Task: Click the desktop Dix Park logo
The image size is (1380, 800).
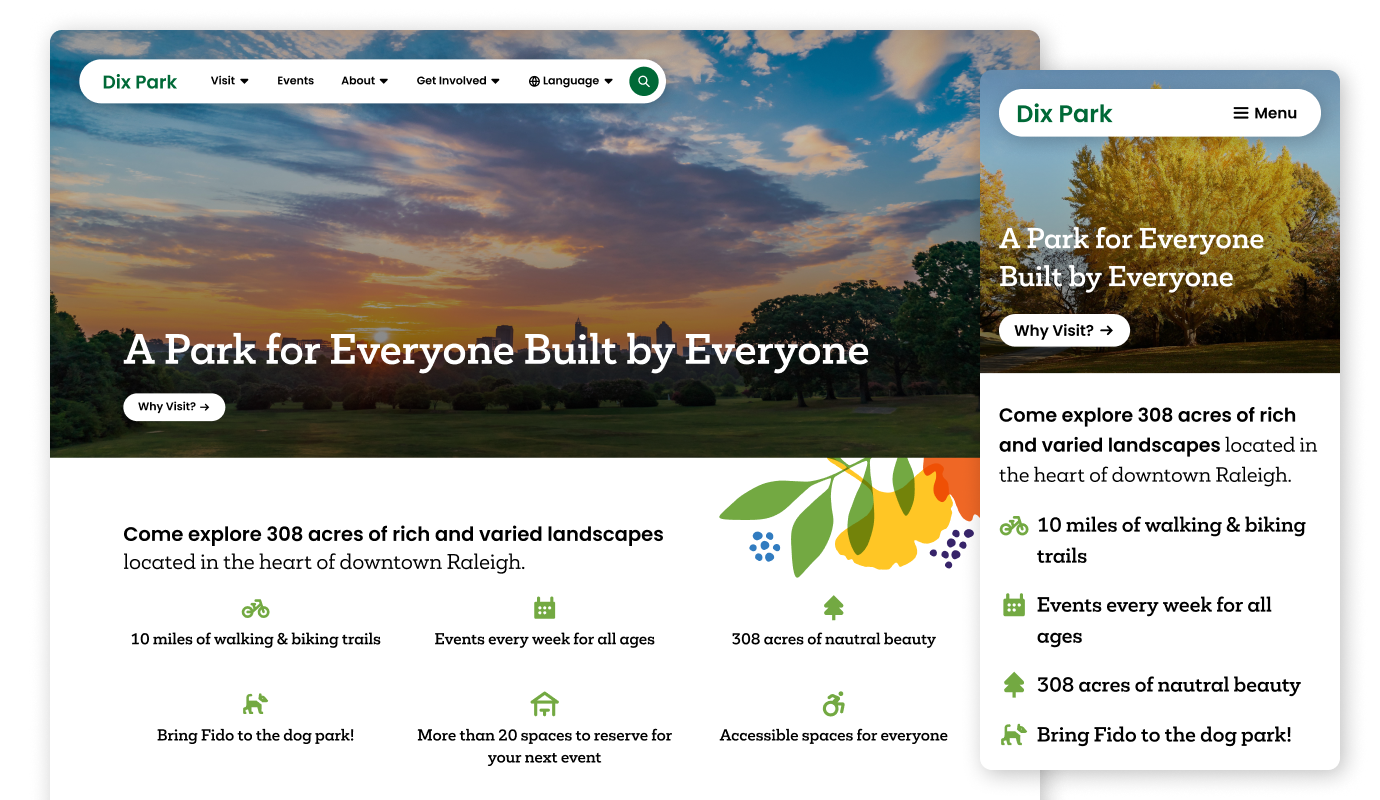Action: (140, 82)
